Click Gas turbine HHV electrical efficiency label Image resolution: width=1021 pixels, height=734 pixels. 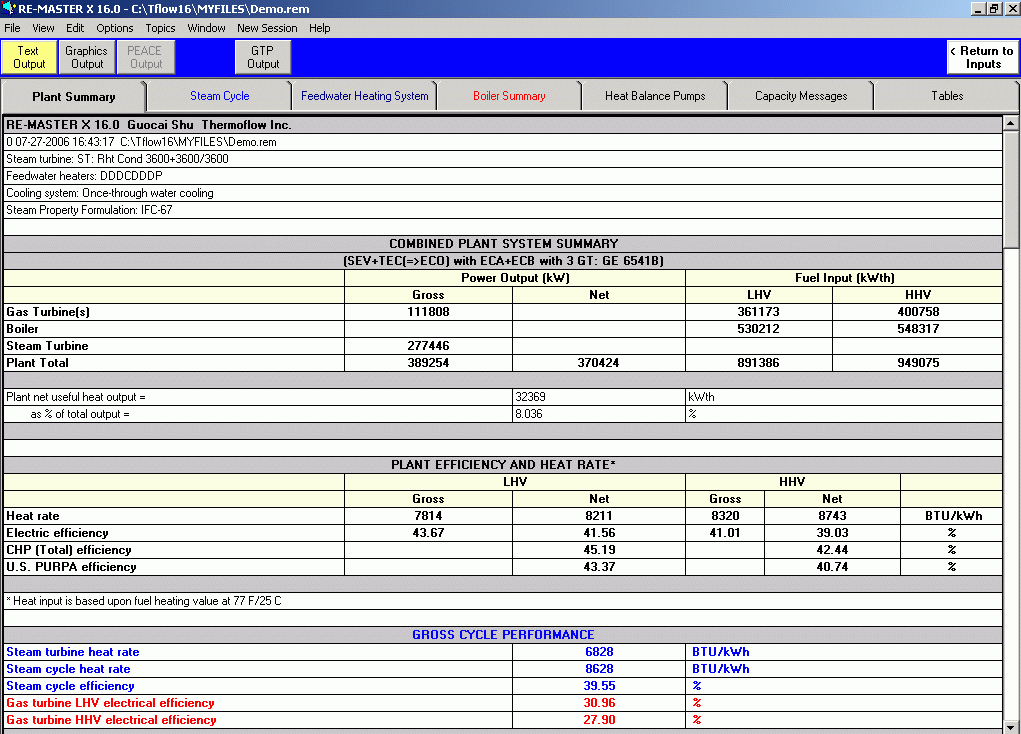[111, 720]
